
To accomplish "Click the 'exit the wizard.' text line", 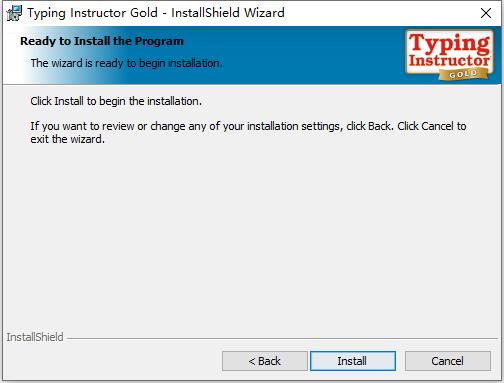I will tap(68, 139).
